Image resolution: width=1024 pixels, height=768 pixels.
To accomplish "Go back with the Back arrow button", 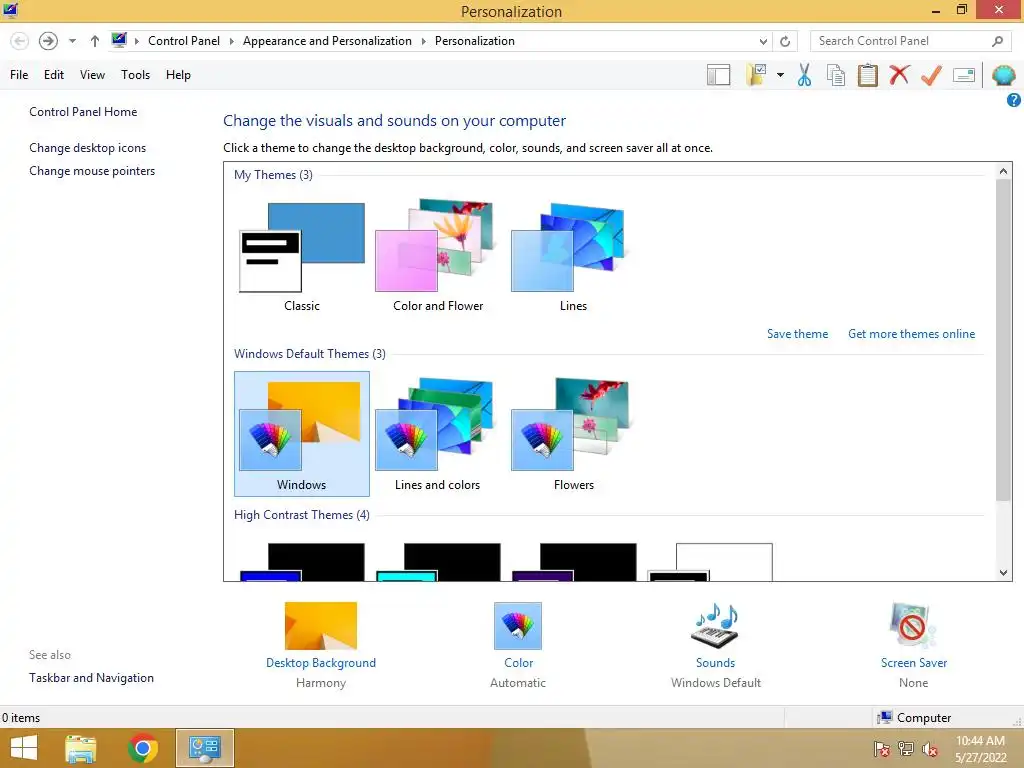I will point(20,41).
